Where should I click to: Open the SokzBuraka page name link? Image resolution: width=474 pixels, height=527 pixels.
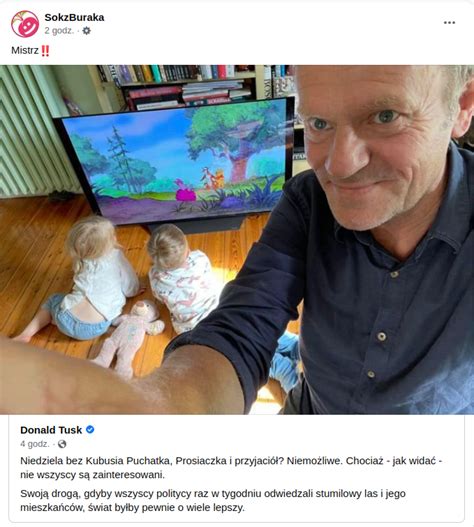pyautogui.click(x=74, y=17)
